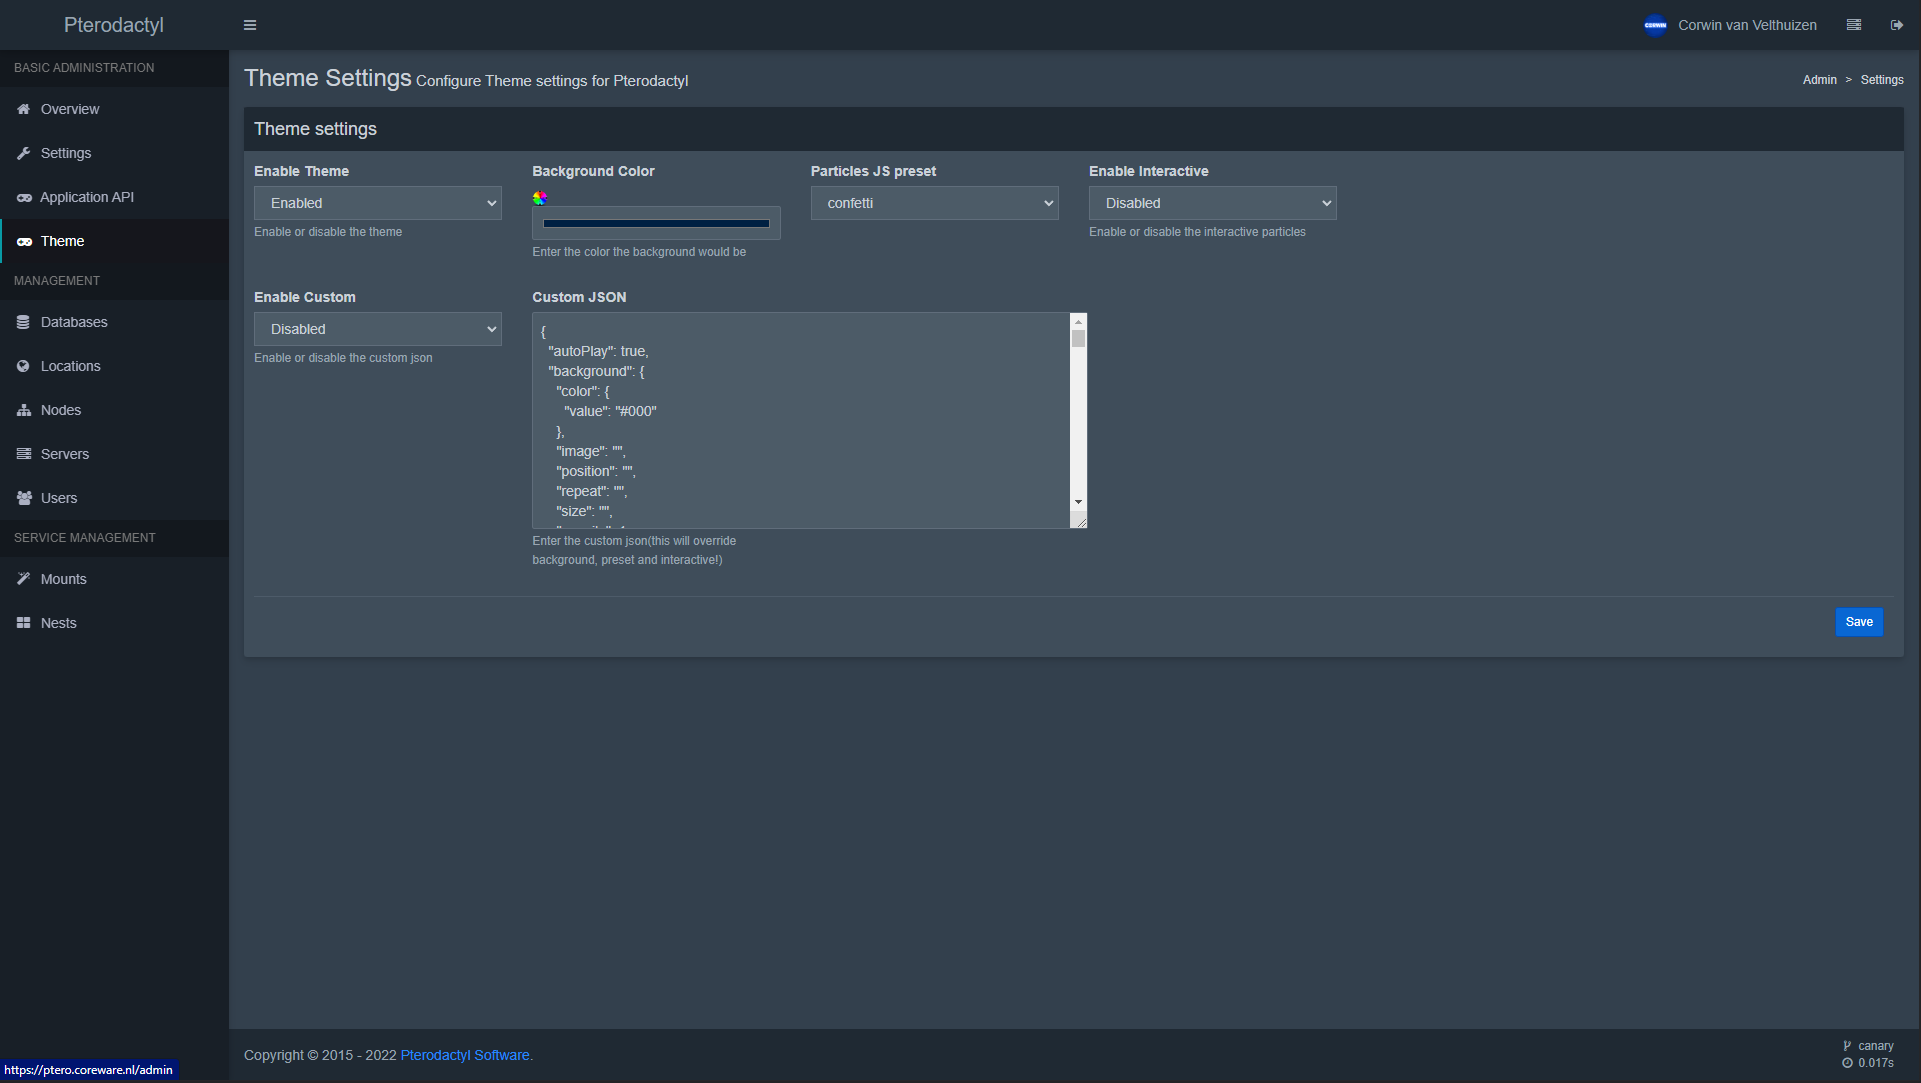Click the 'Theme settings' panel heading
Image resolution: width=1921 pixels, height=1083 pixels.
click(315, 129)
